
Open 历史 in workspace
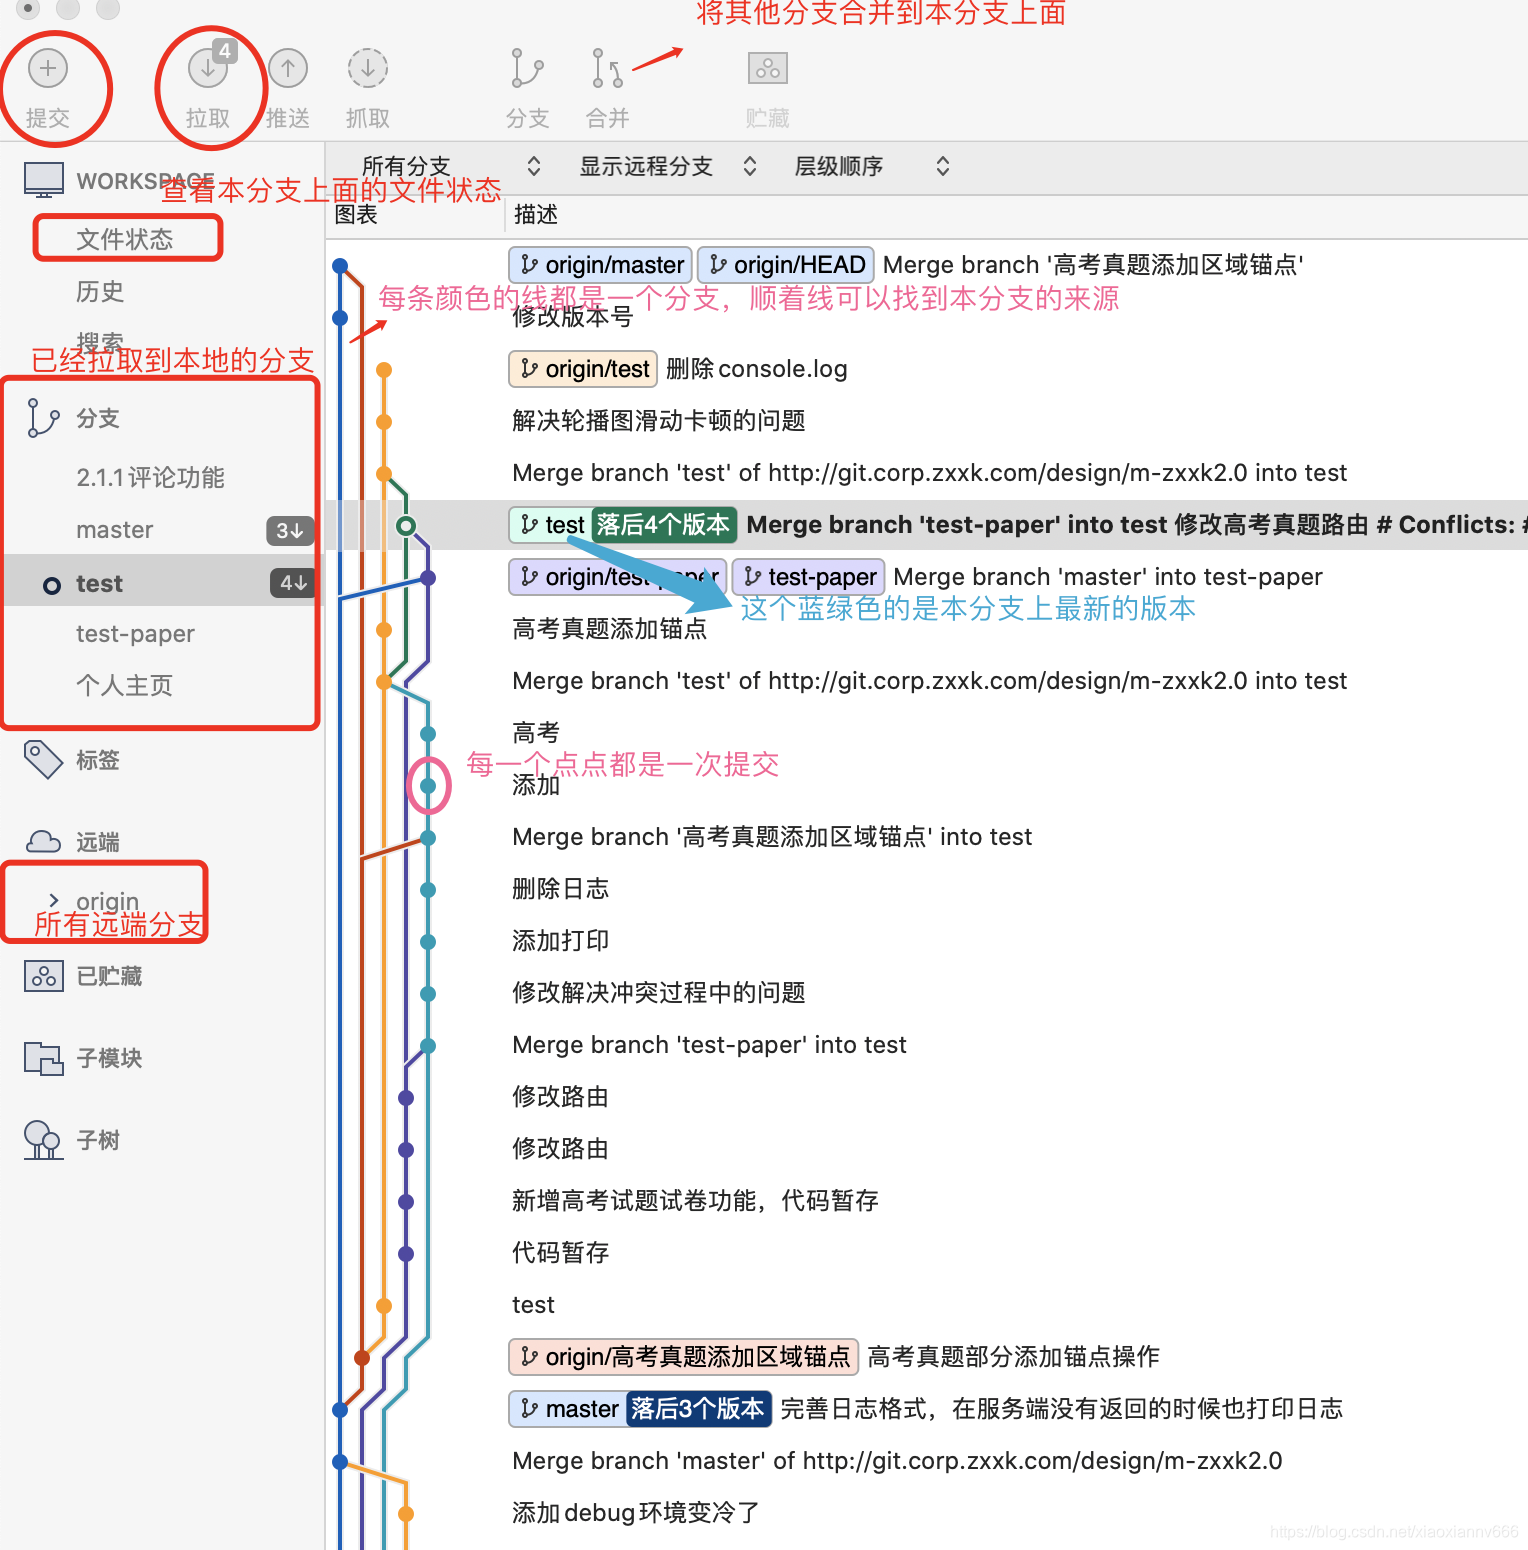point(100,291)
